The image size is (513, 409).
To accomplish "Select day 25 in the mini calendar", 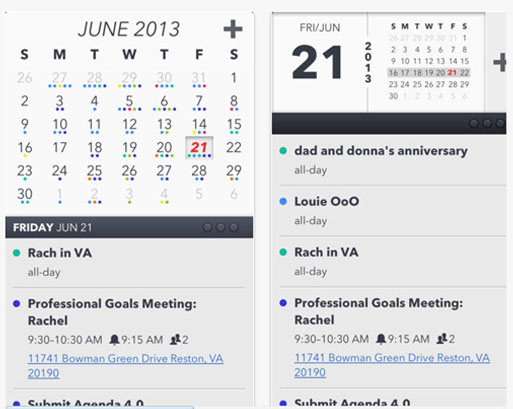I will (417, 84).
